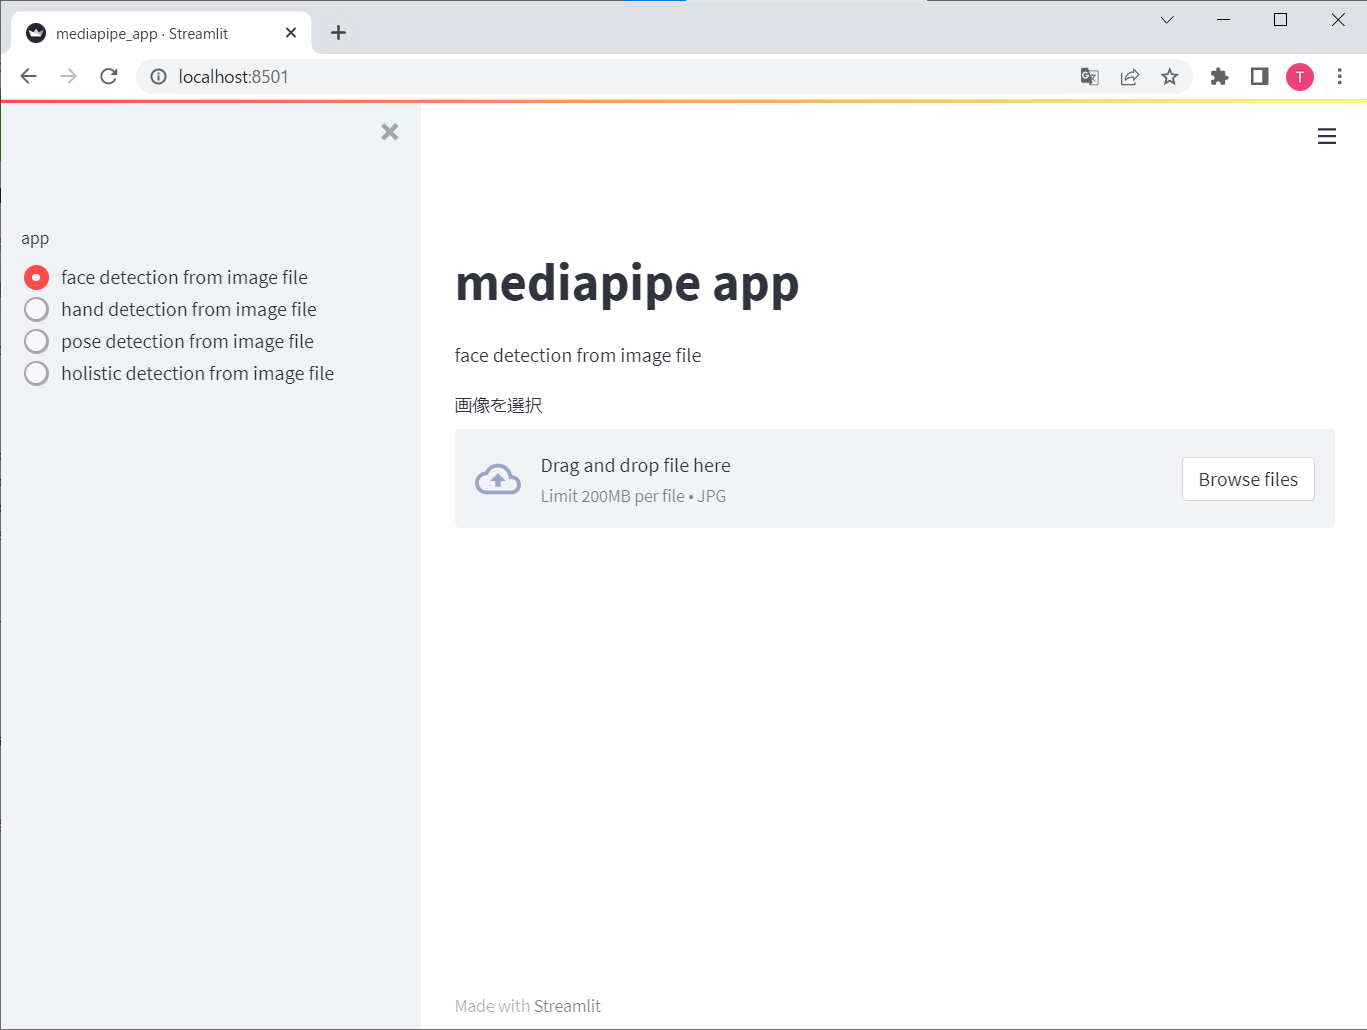Open the Streamlit hamburger menu

point(1327,136)
